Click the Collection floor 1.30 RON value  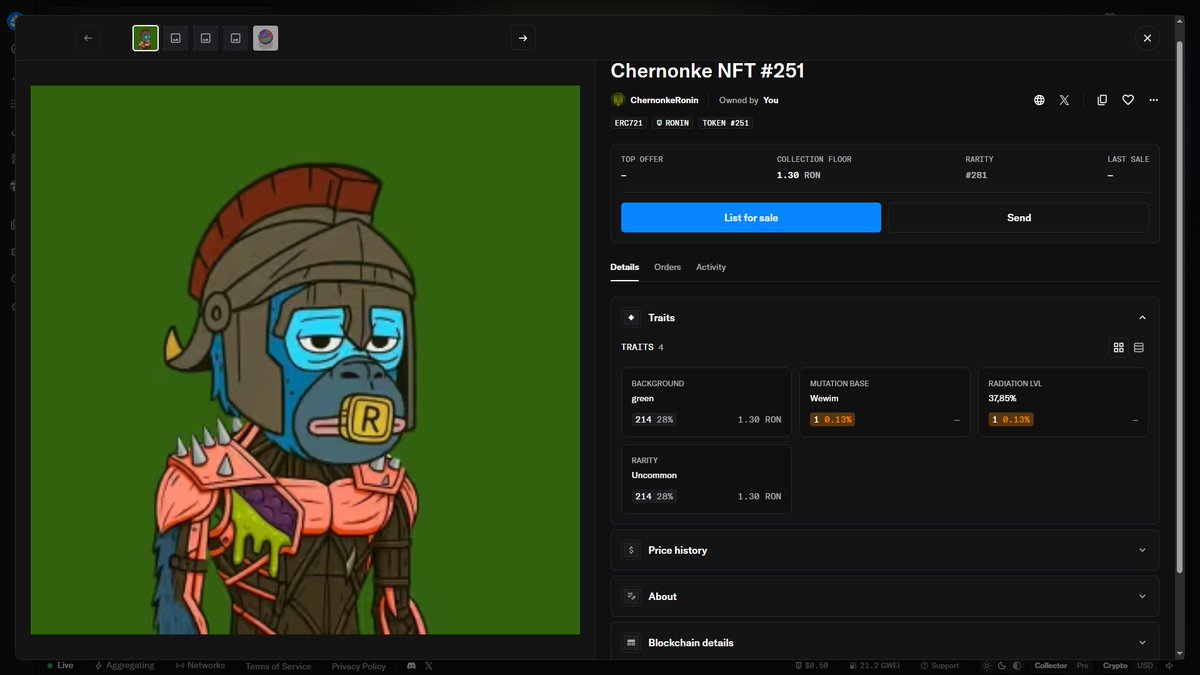point(798,175)
